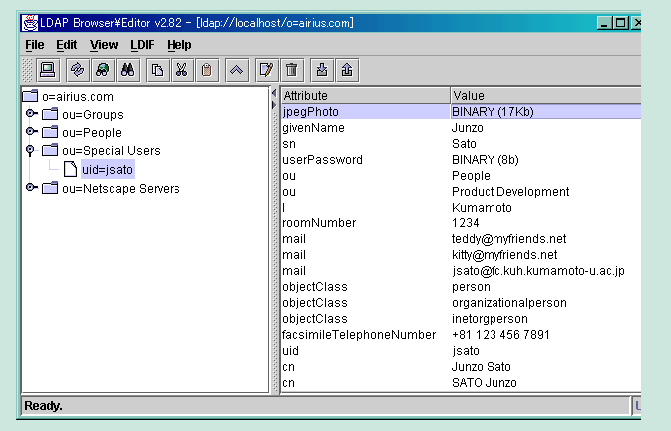Click the teddy@myfriends.net mail value
671x431 pixels.
pyautogui.click(x=509, y=238)
